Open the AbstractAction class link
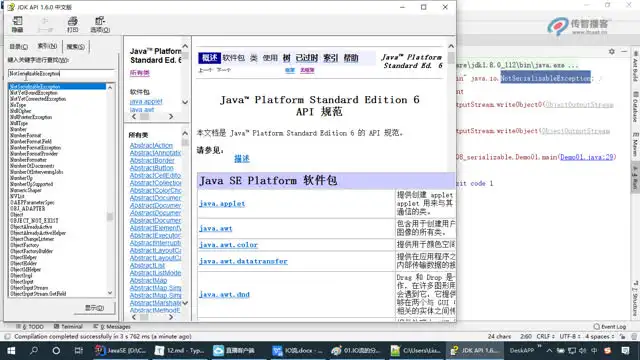Image resolution: width=640 pixels, height=360 pixels. (x=151, y=145)
